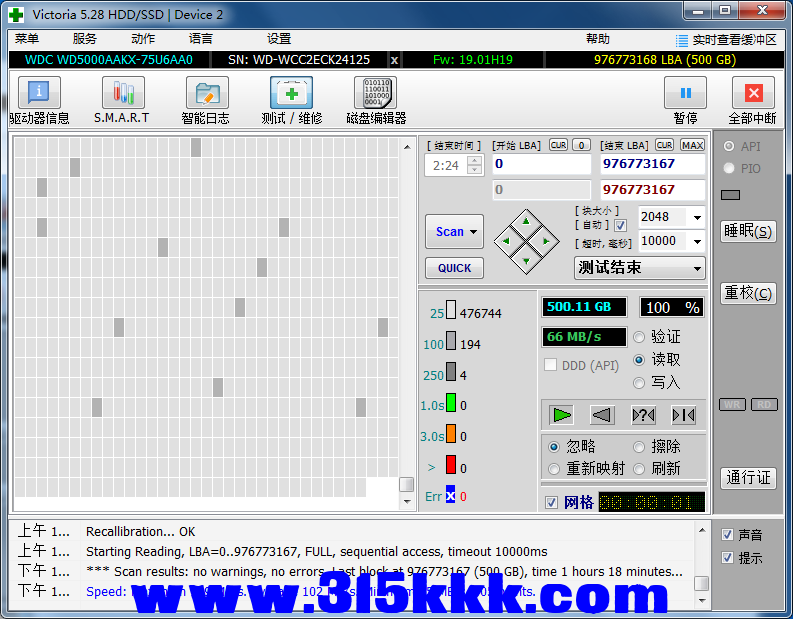Image resolution: width=793 pixels, height=619 pixels.
Task: Open the 设置 settings menu
Action: [x=279, y=39]
